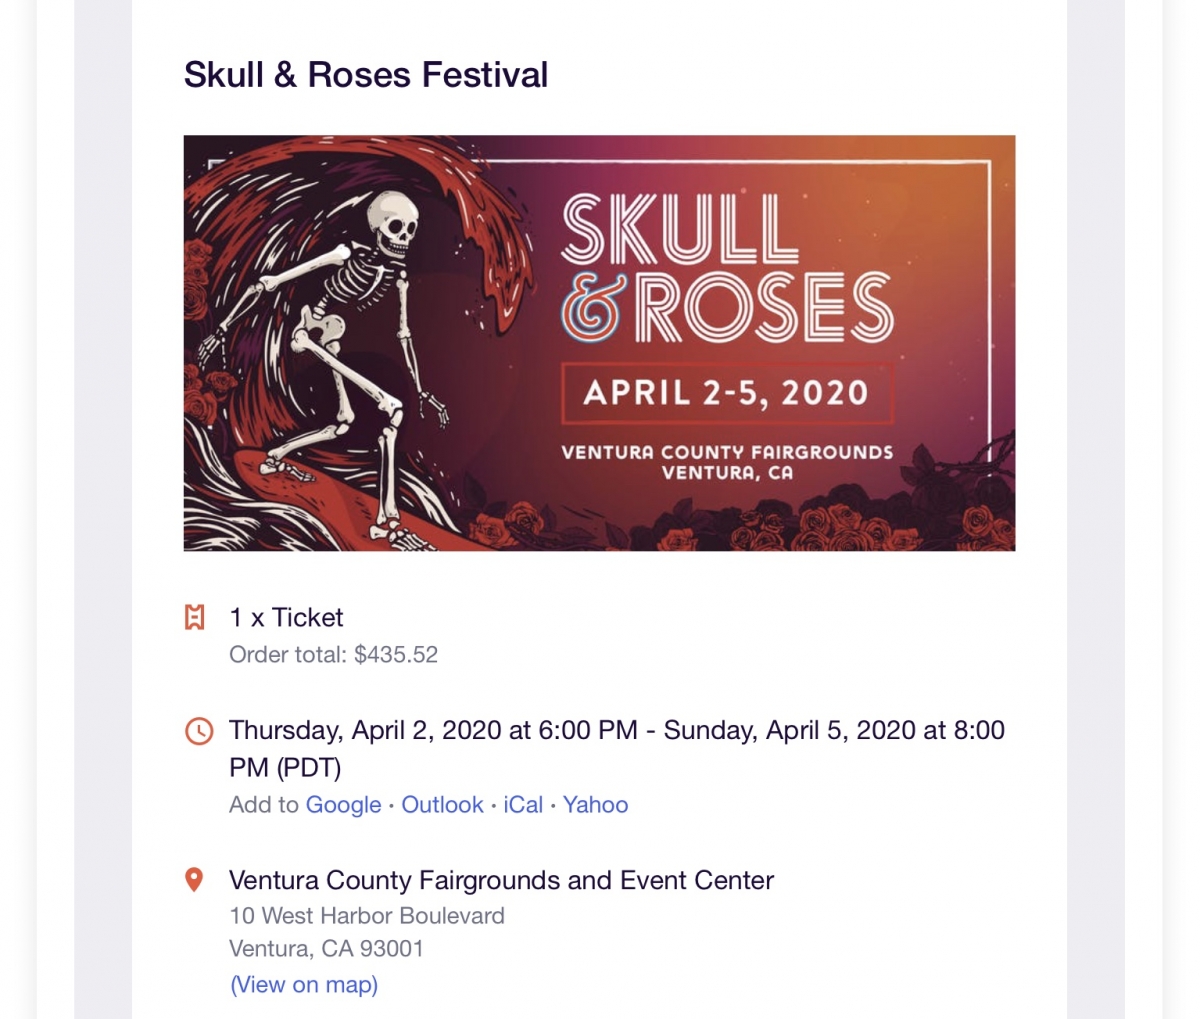Viewport: 1200px width, 1019px height.
Task: Click the Ventura, CA 93001 line
Action: (x=326, y=949)
